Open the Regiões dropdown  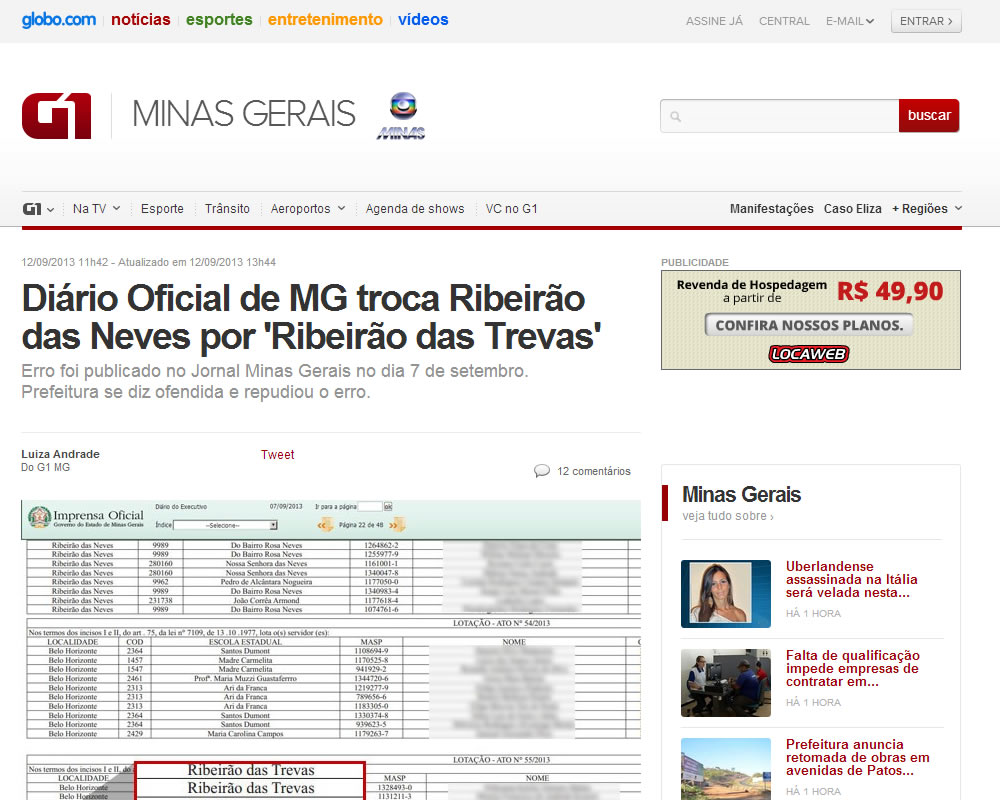927,209
